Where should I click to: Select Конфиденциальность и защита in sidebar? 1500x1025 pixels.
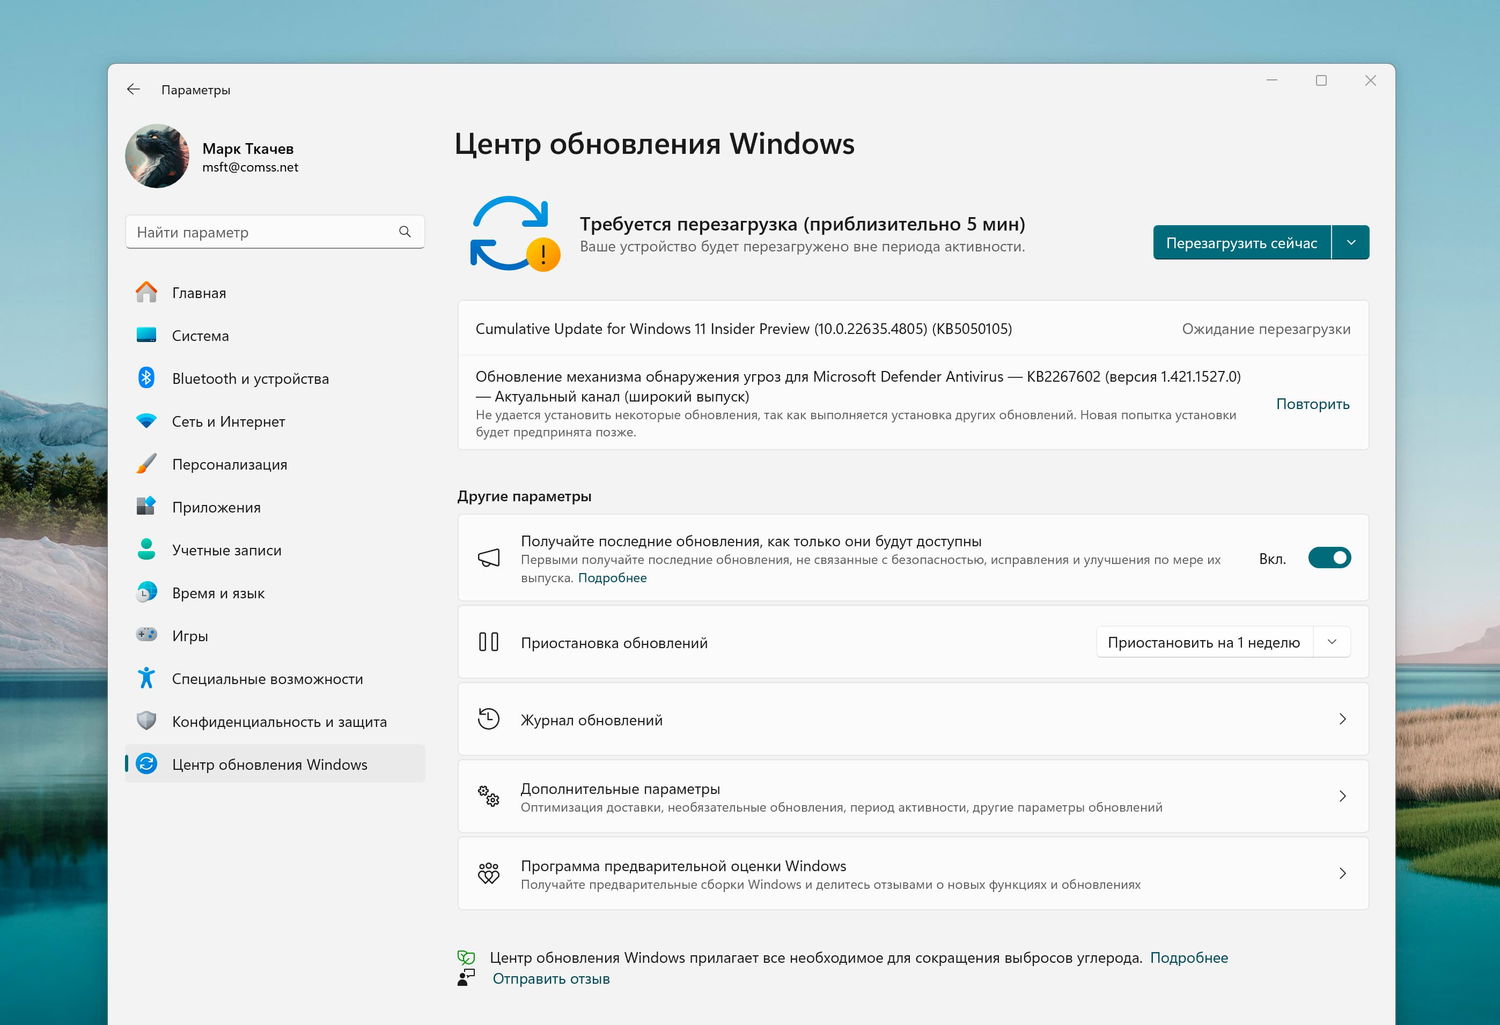[x=275, y=722]
